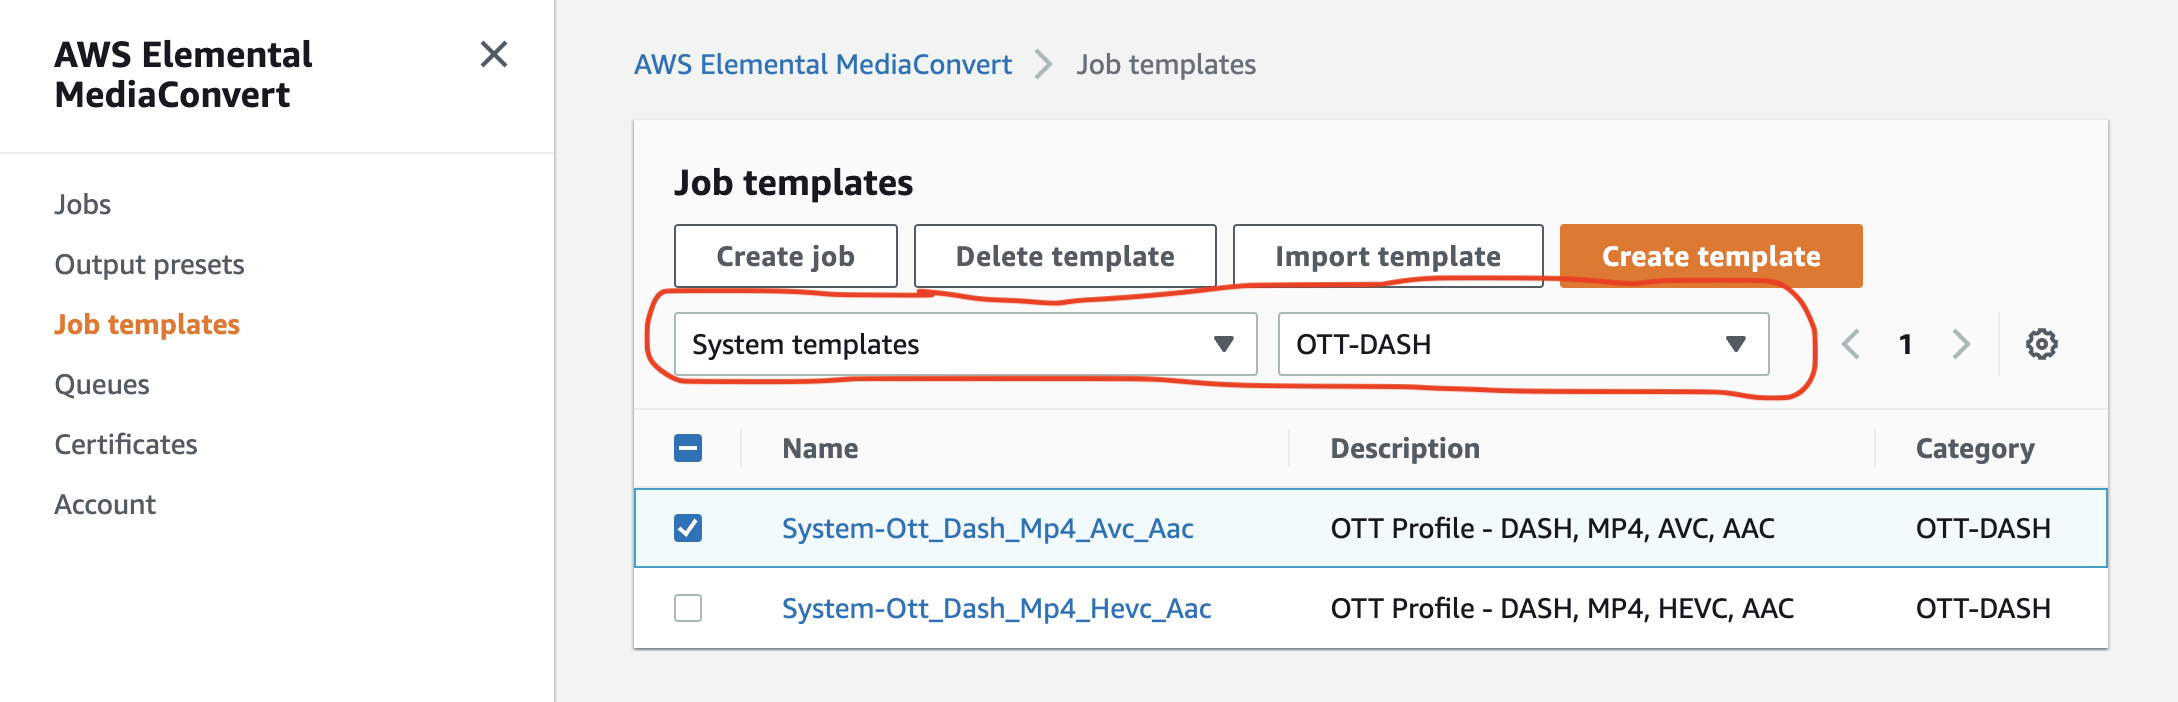
Task: Click description 'OTT Profile - DASH, MP4, AVC, AAC'
Action: (1553, 528)
